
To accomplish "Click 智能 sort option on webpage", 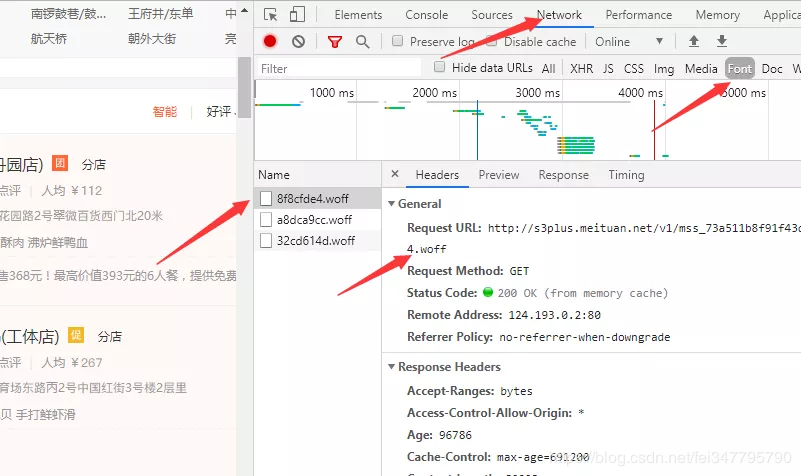I will [x=164, y=111].
